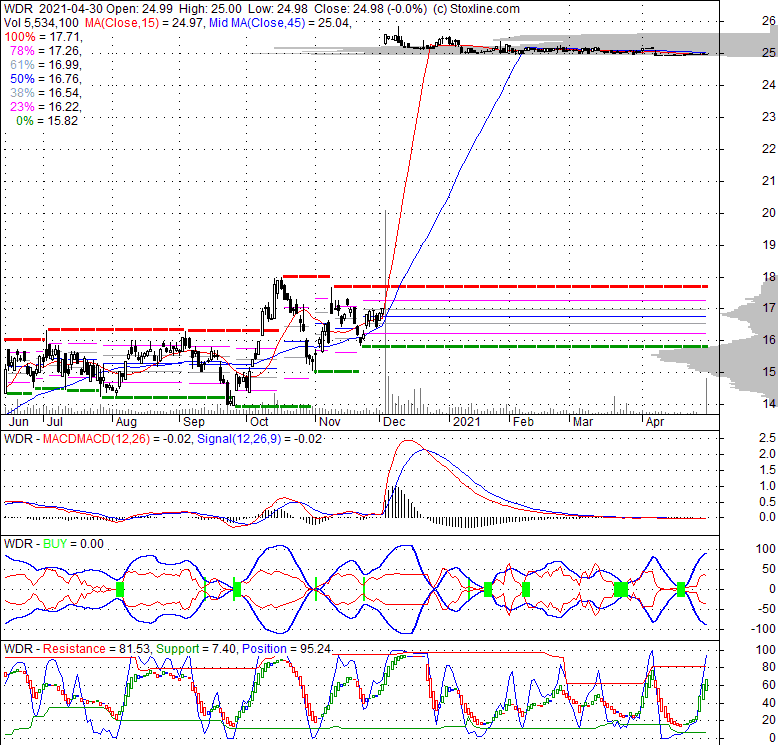The width and height of the screenshot is (780, 745).
Task: Click the December volume spike bar
Action: [386, 312]
